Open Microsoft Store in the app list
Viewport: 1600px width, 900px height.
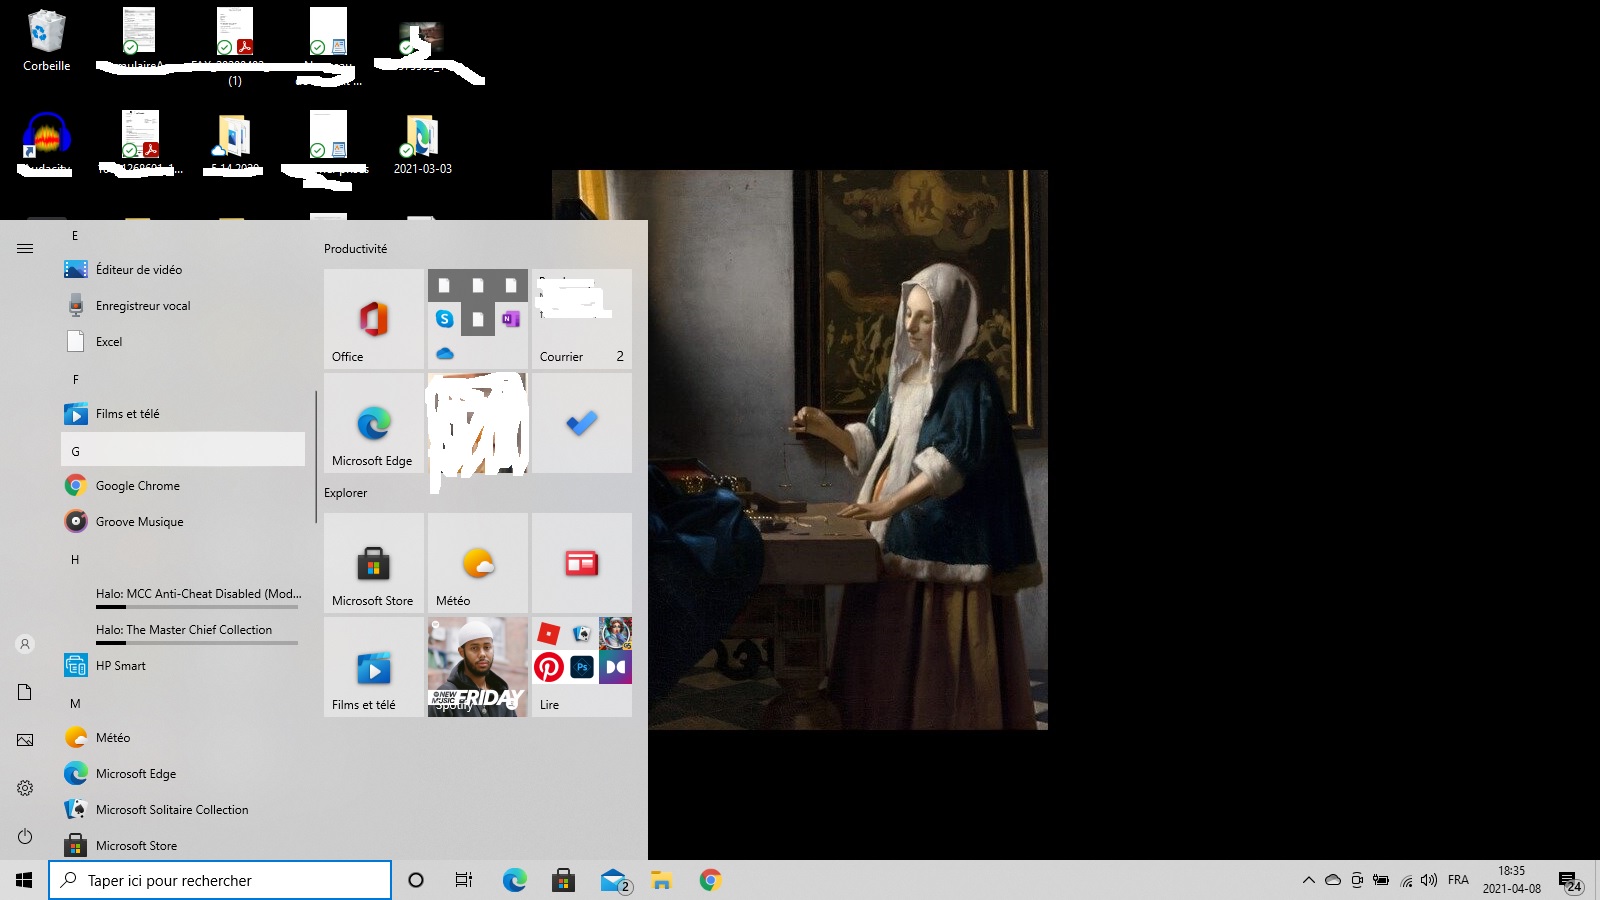tap(183, 846)
